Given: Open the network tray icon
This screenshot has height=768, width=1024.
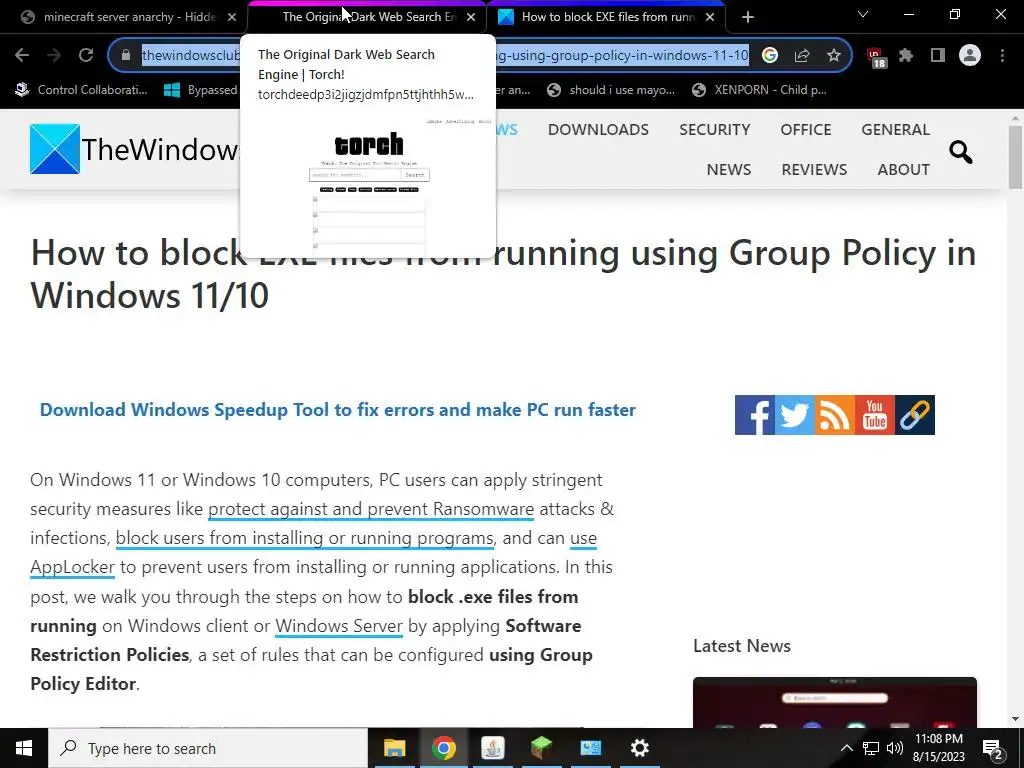Looking at the screenshot, I should pos(871,748).
